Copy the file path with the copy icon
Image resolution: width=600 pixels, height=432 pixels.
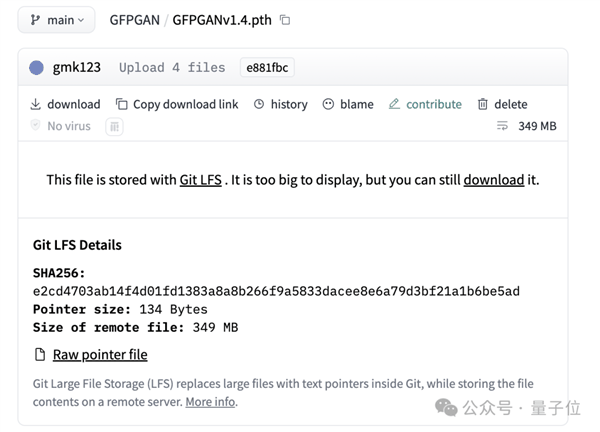[285, 20]
